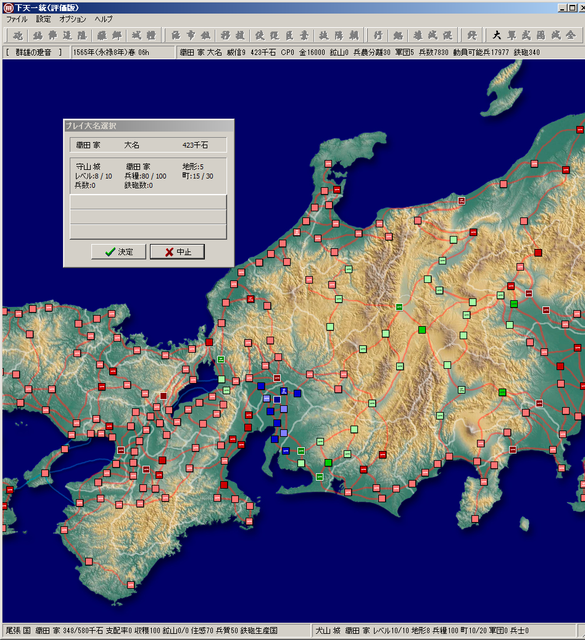Click the 全 toolbar icon
This screenshot has width=585, height=640.
coord(570,36)
